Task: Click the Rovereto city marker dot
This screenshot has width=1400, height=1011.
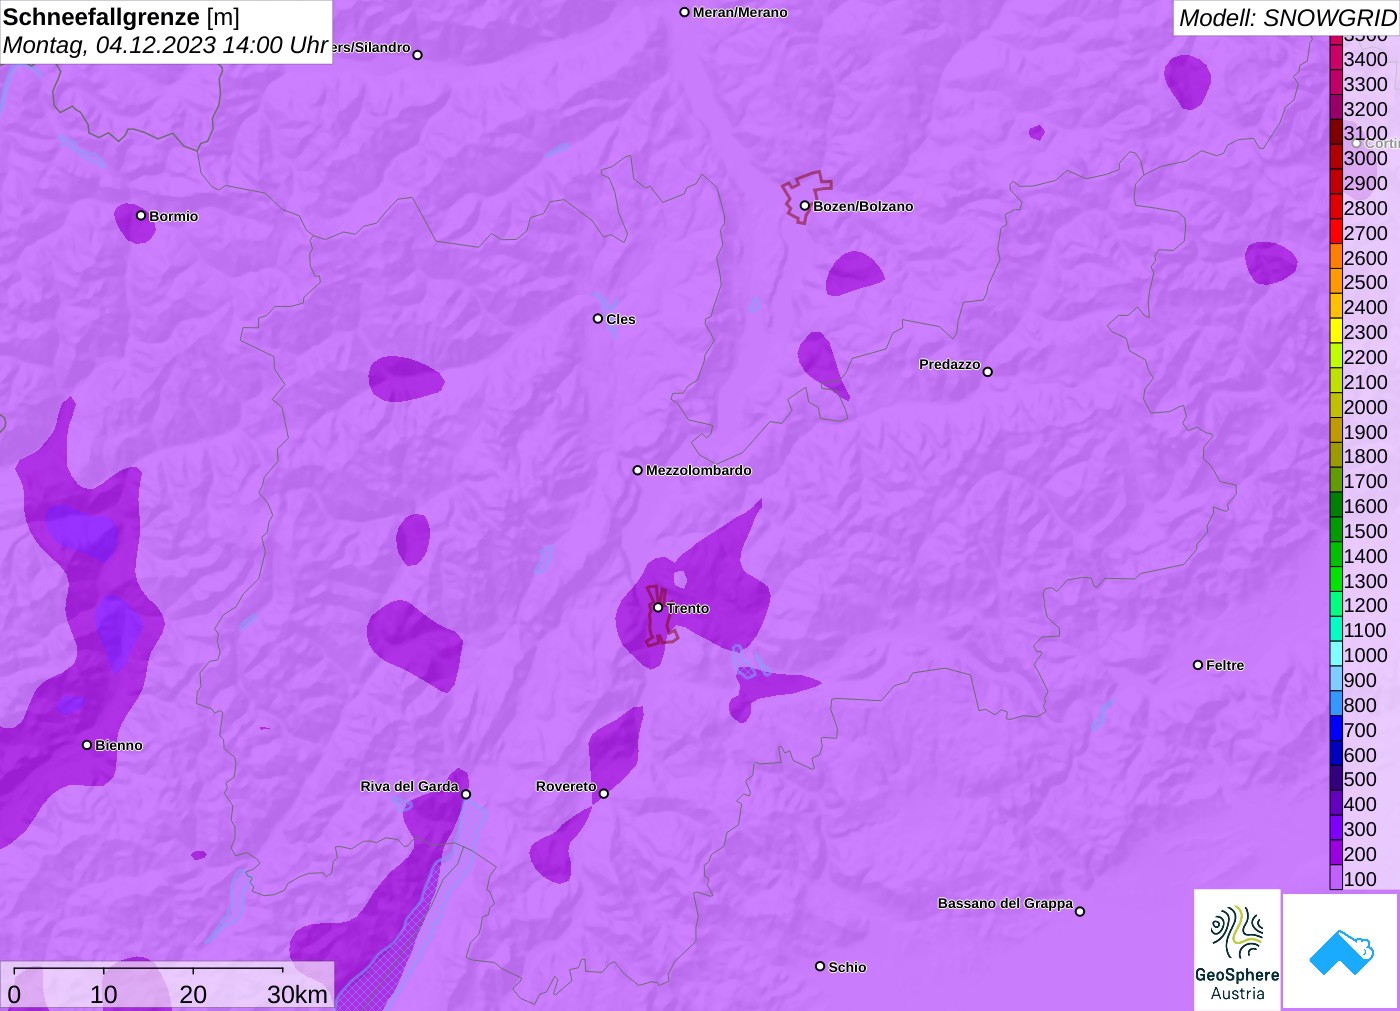Action: tap(604, 794)
